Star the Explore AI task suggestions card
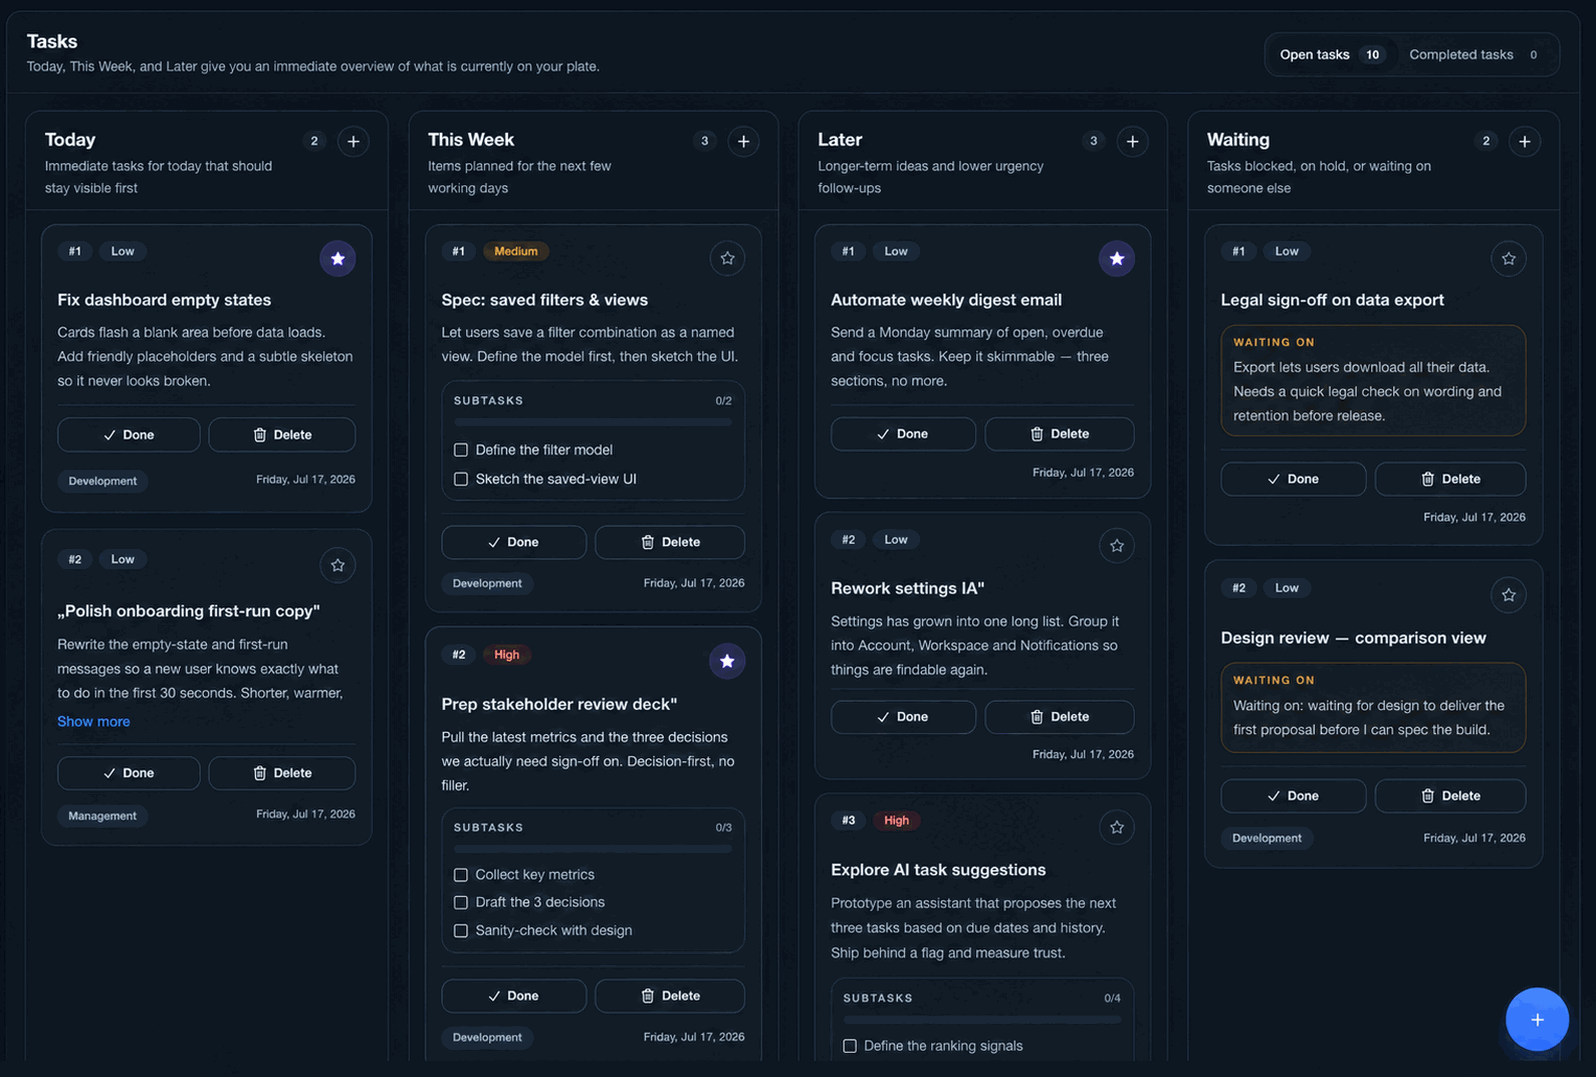 [x=1117, y=827]
